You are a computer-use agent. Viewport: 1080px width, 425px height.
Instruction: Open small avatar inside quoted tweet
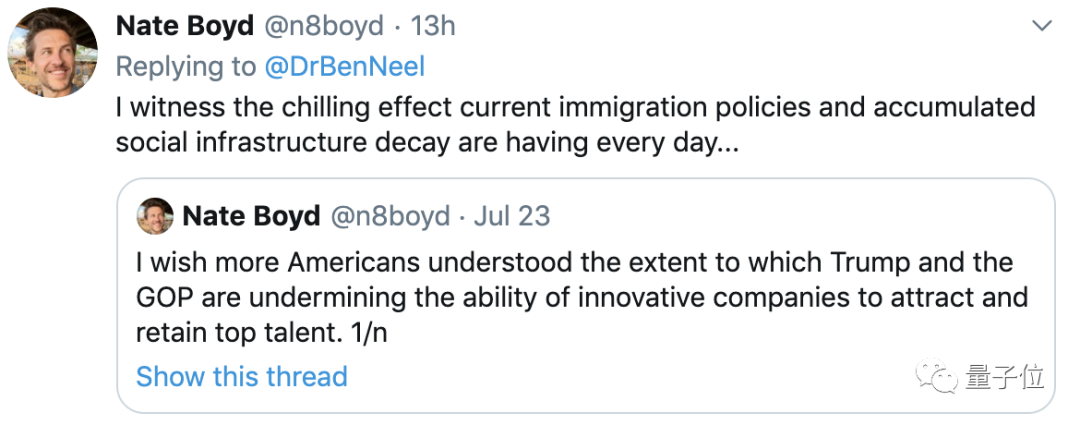pos(155,216)
